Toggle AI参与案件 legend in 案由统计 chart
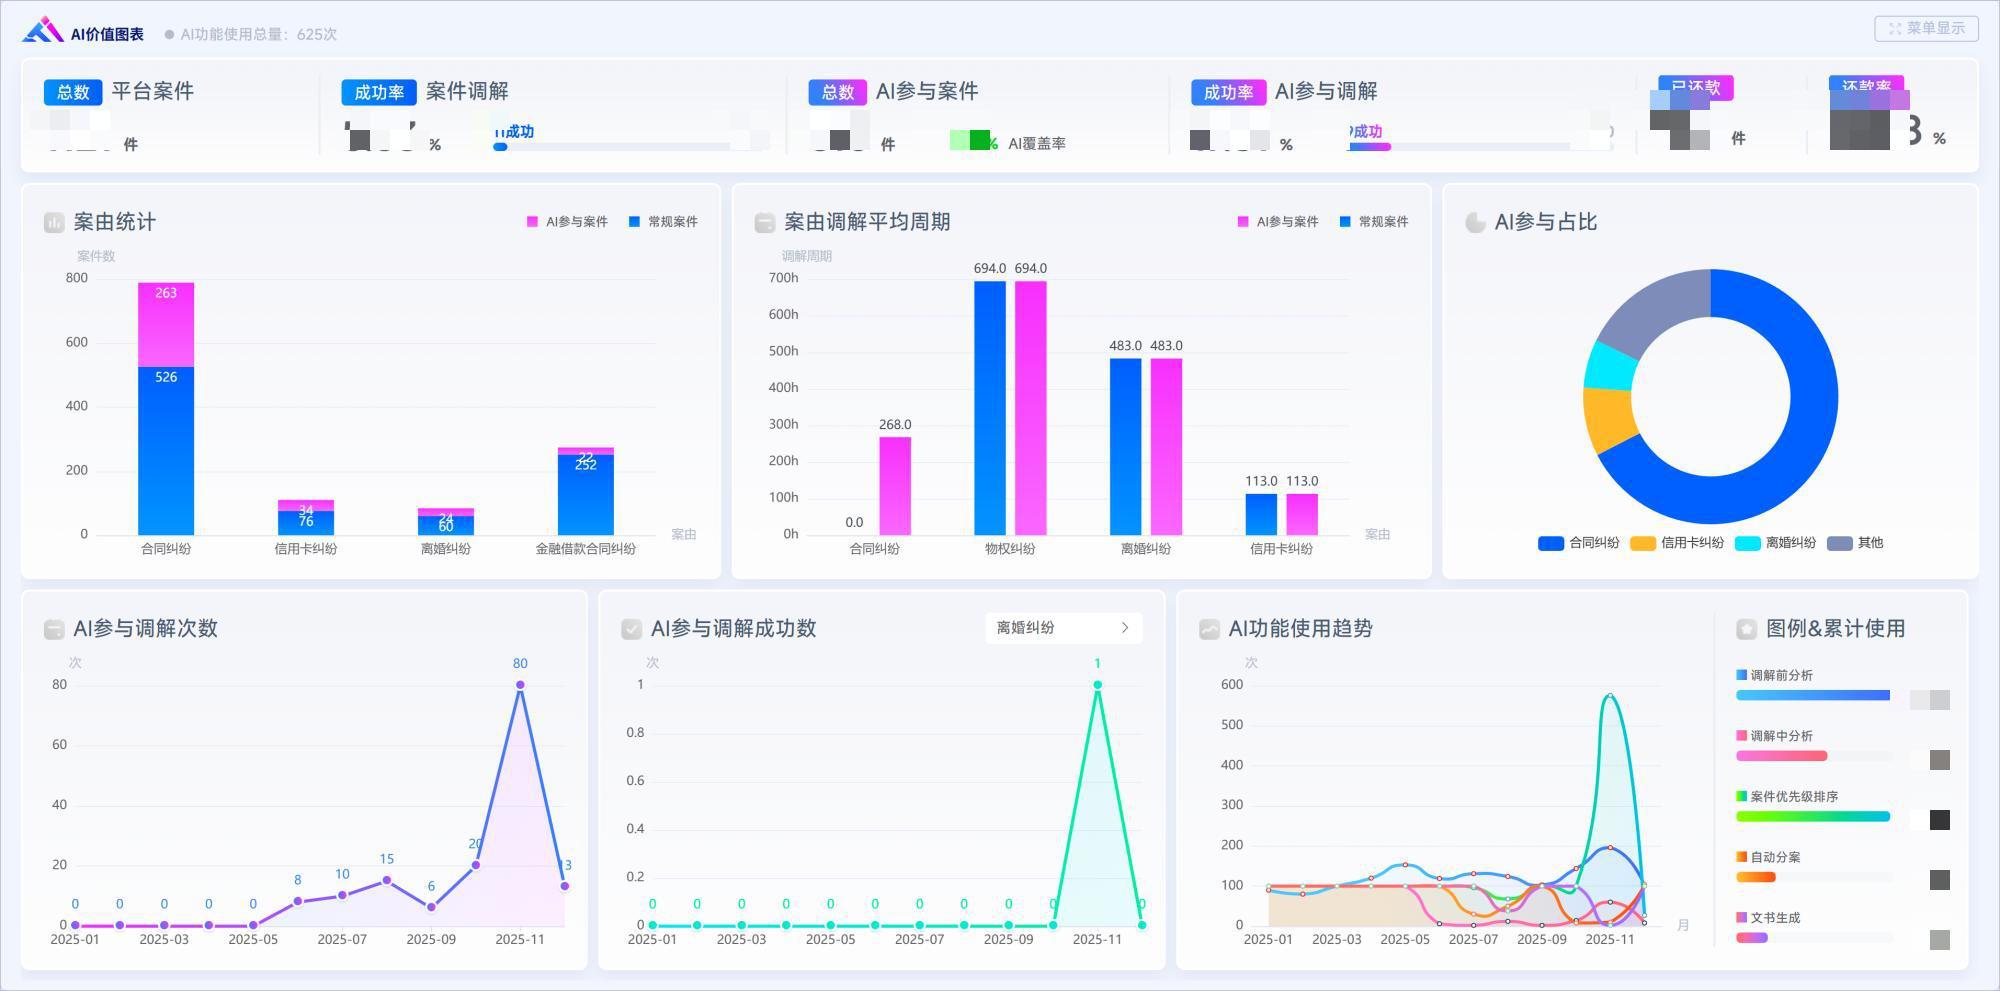Screen dimensions: 2000x991 (567, 222)
